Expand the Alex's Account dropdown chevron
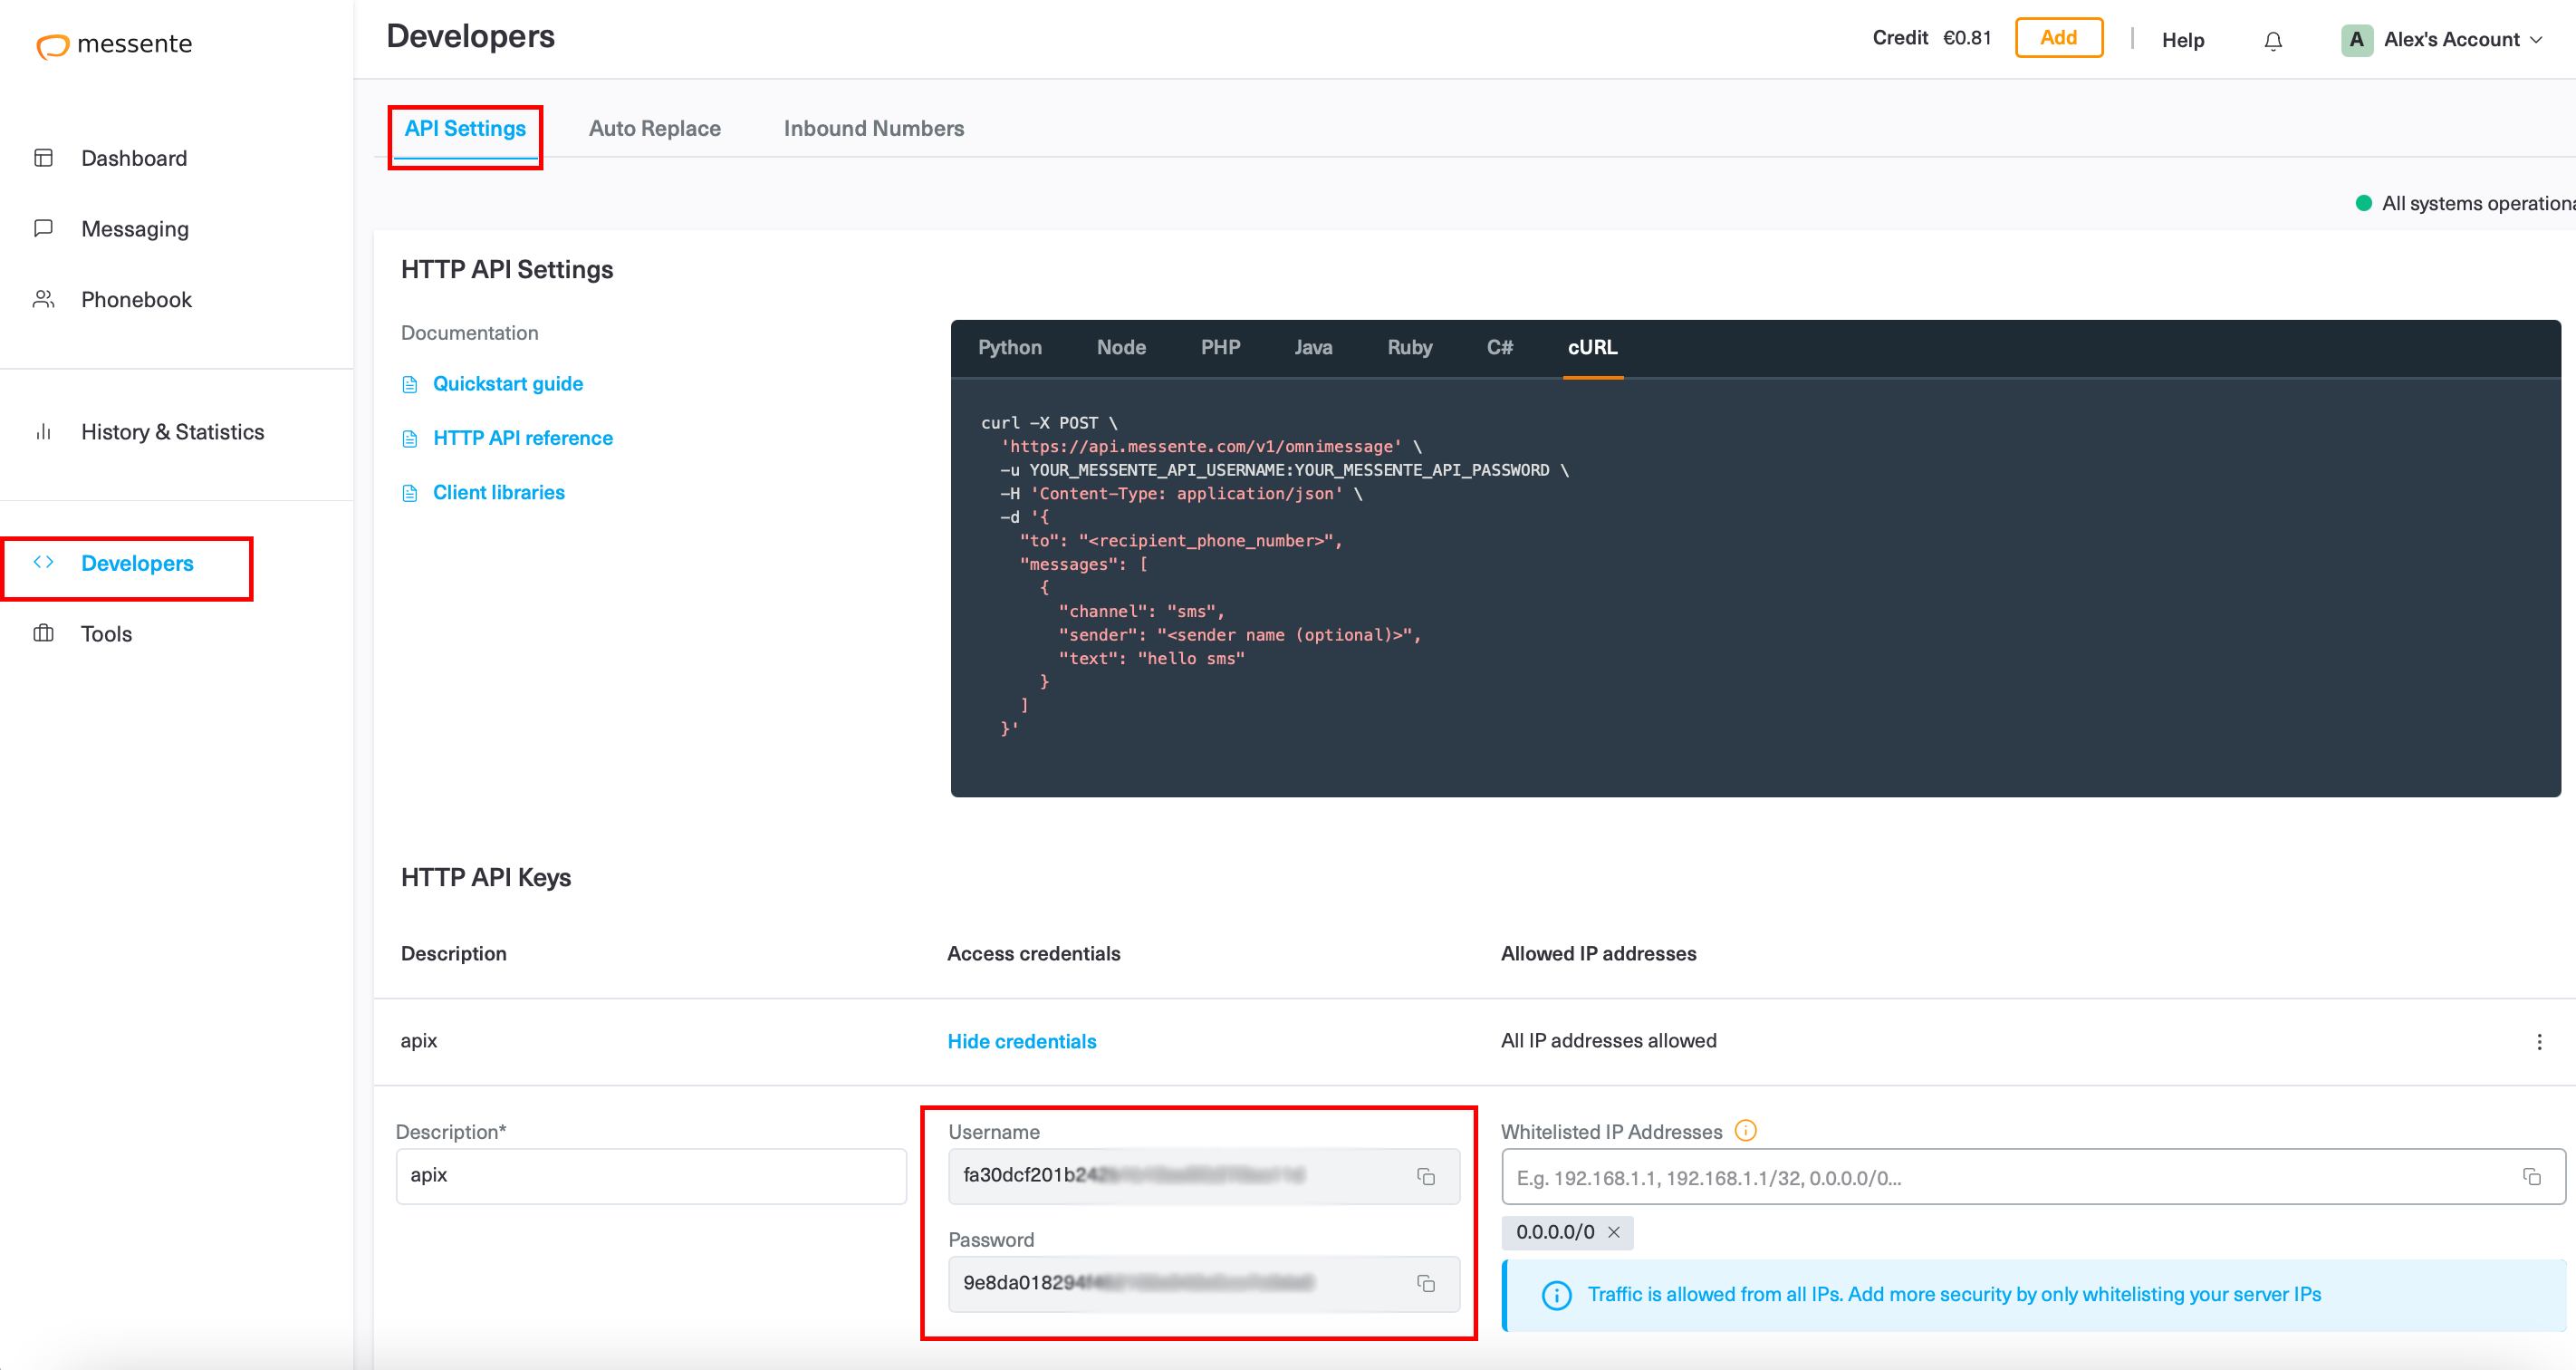This screenshot has width=2576, height=1370. (x=2536, y=40)
